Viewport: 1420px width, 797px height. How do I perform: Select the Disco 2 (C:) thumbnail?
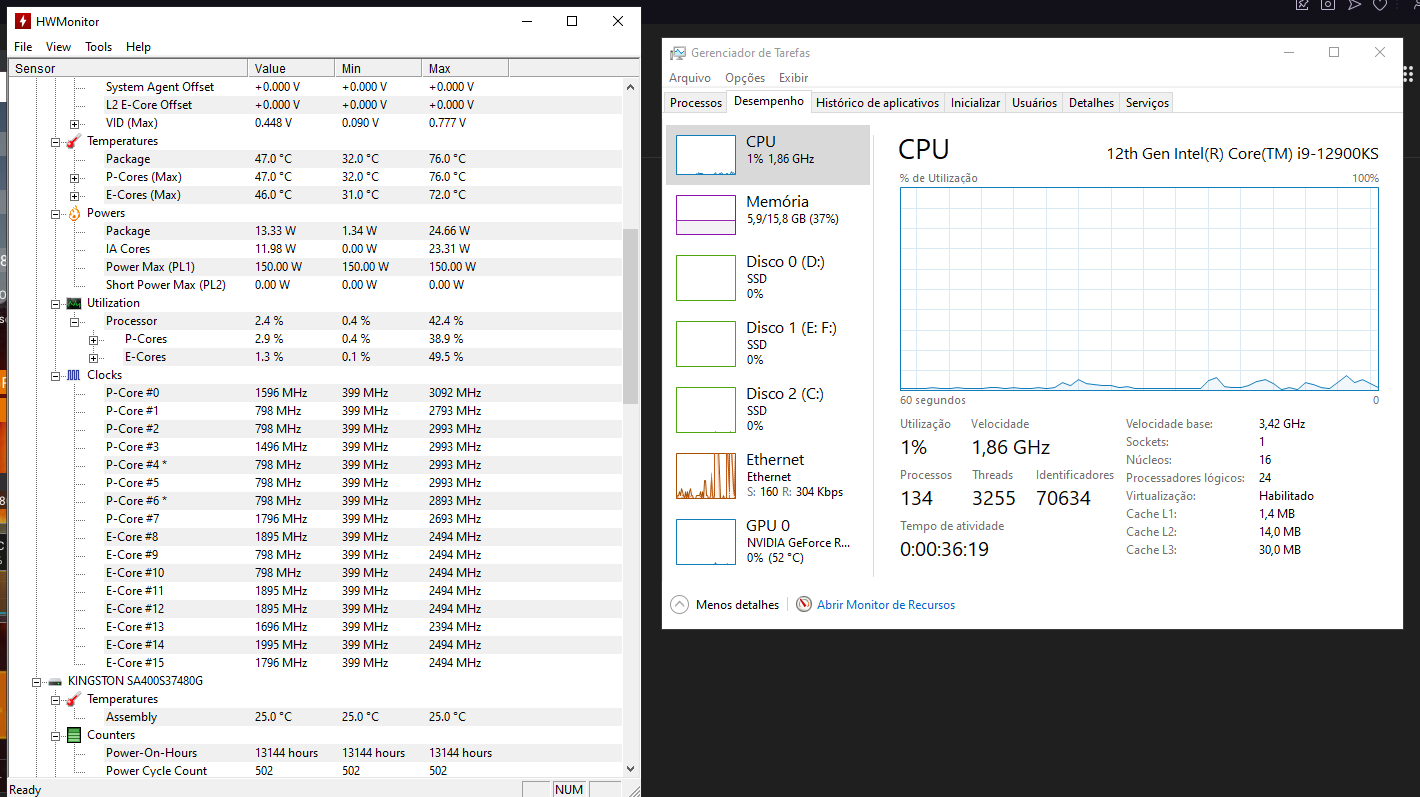(x=706, y=410)
